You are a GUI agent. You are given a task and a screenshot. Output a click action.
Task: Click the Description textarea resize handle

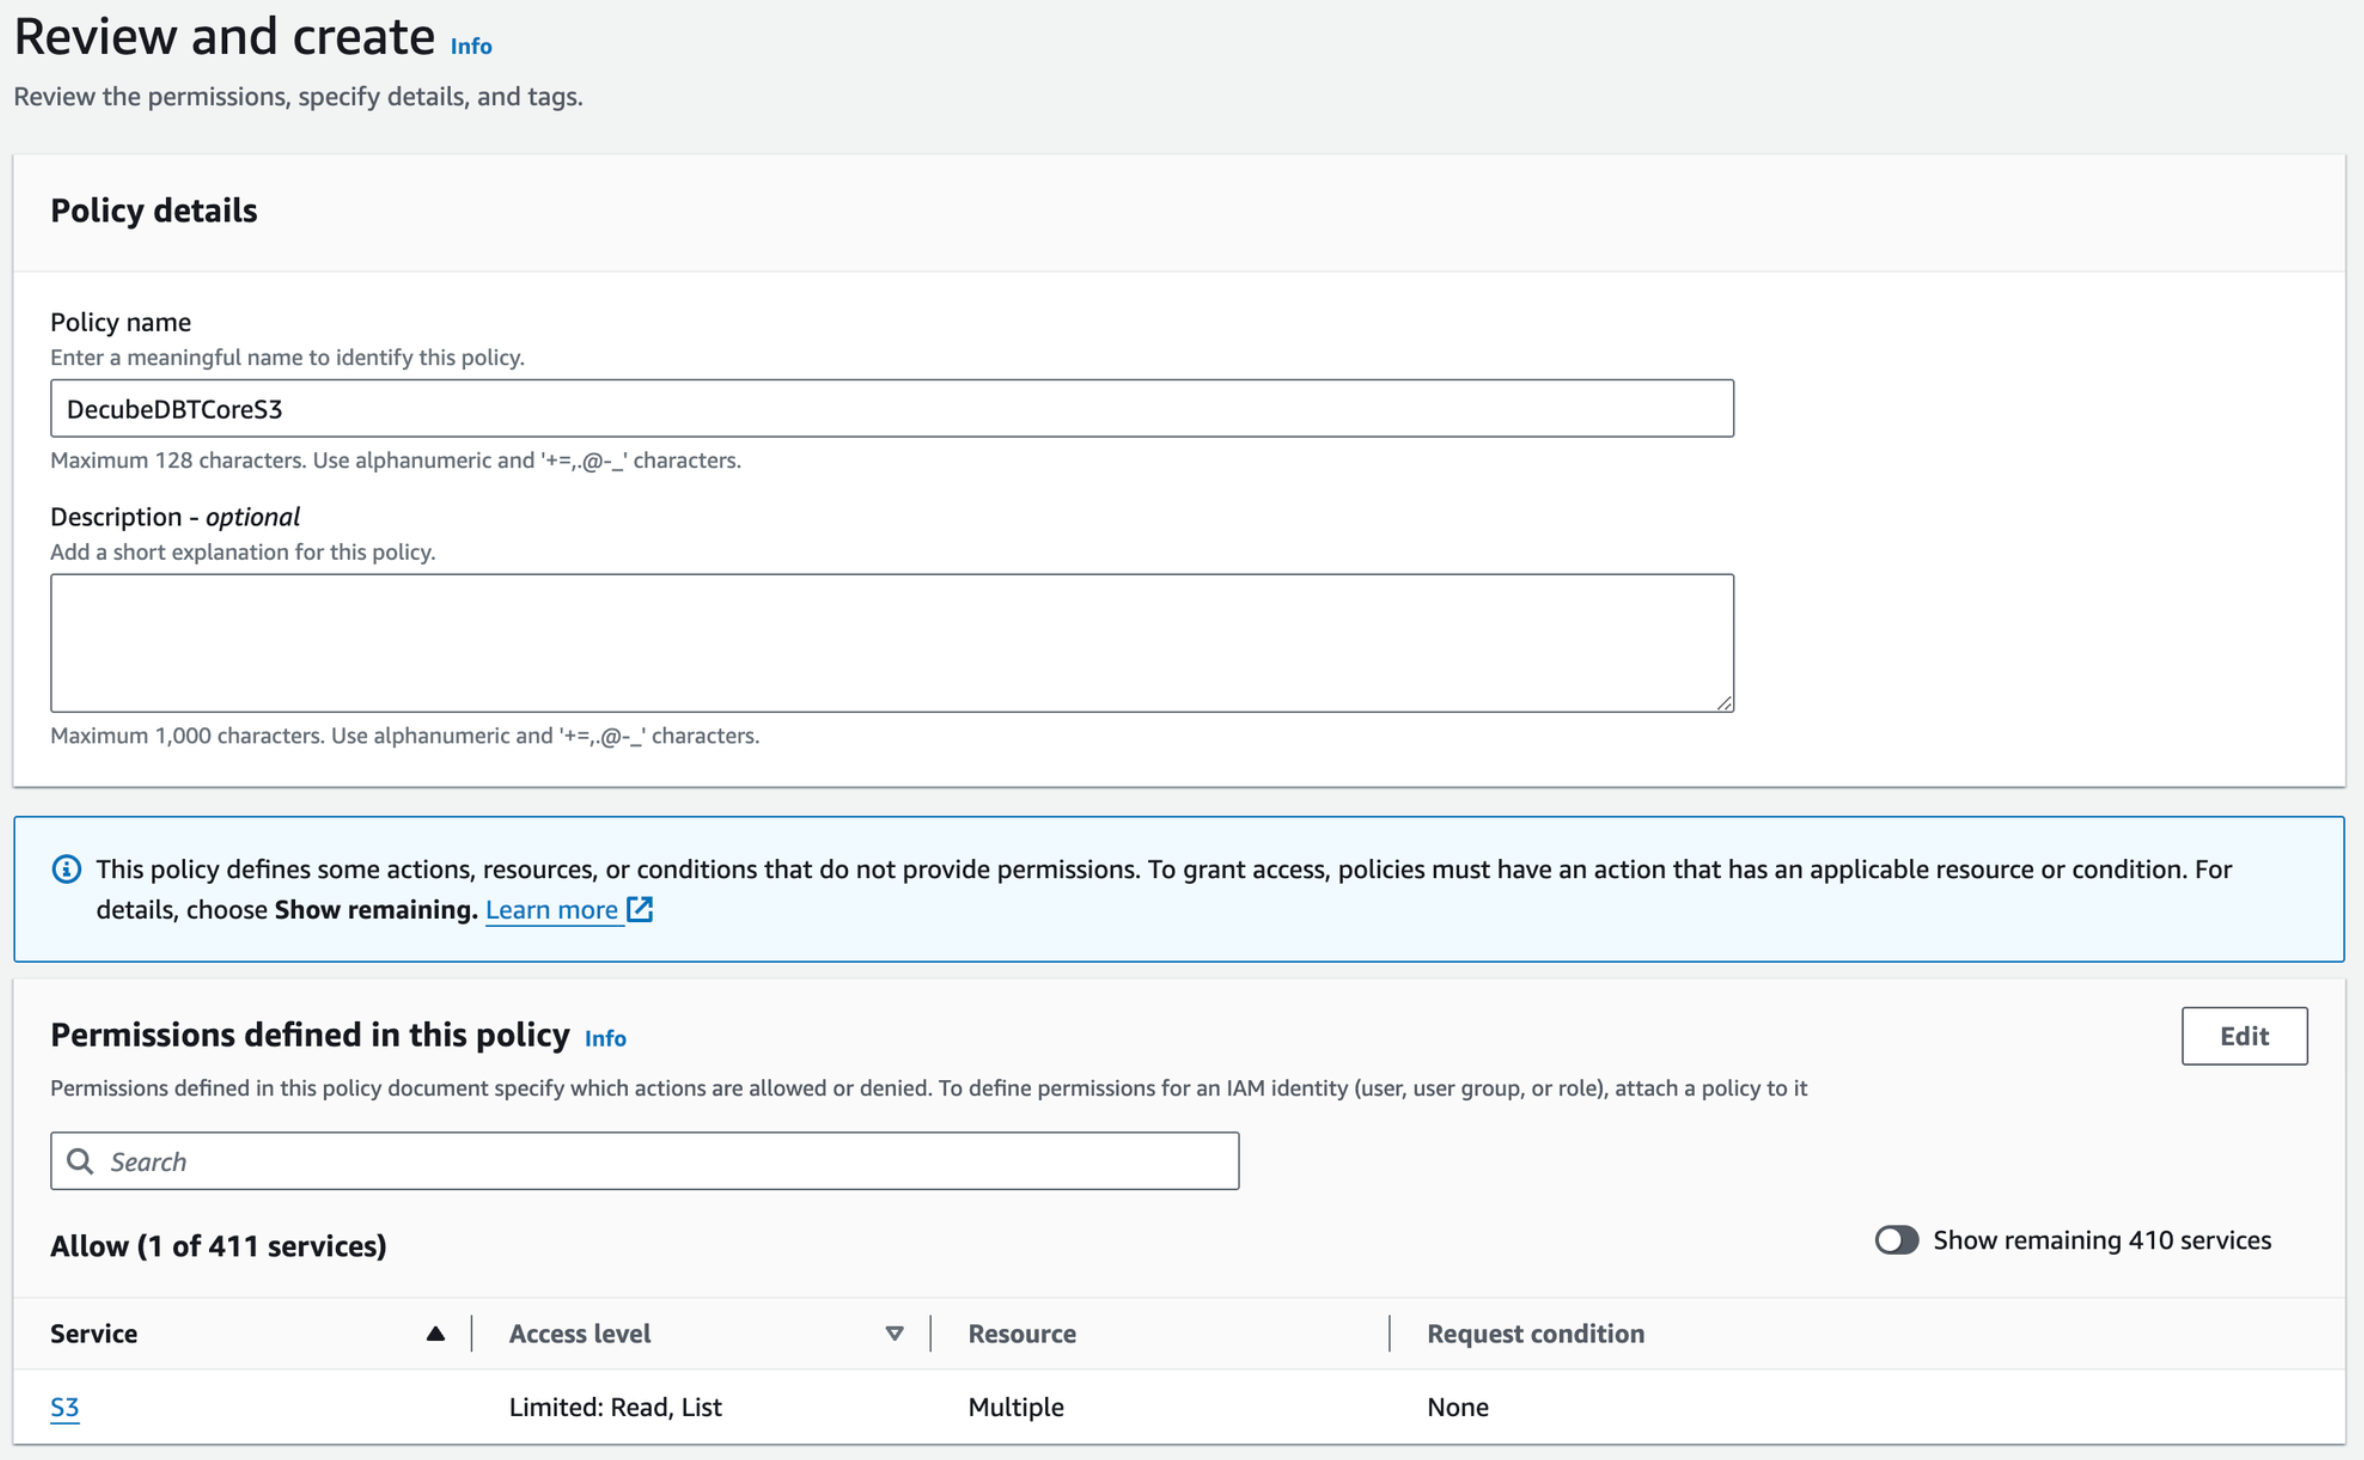(1724, 703)
